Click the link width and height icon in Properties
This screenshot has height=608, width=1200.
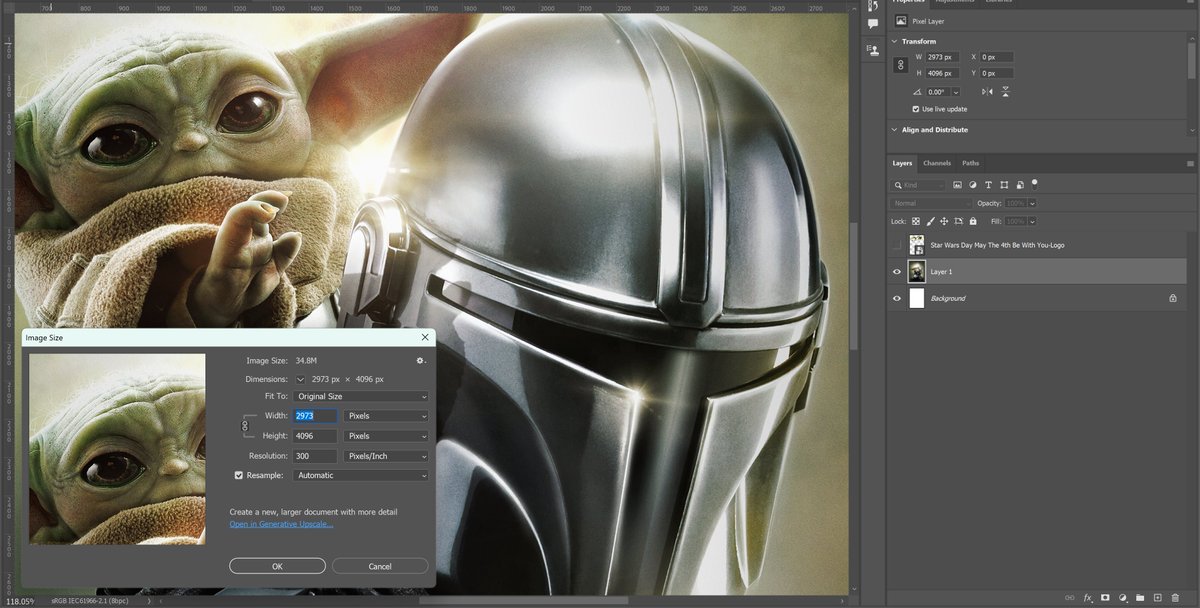click(899, 65)
